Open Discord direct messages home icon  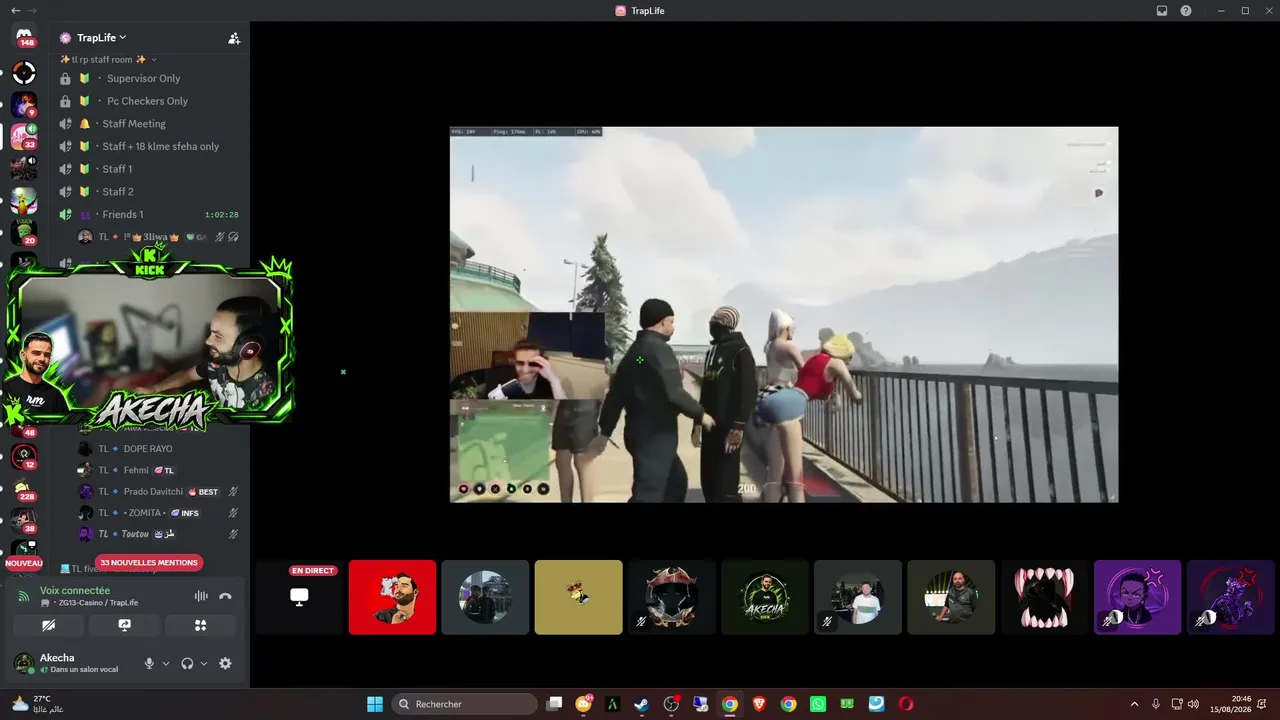(24, 37)
